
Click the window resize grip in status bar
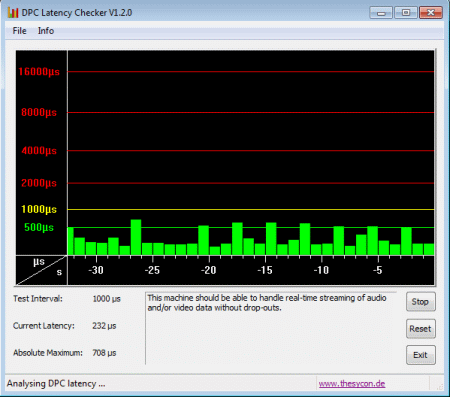tap(440, 386)
